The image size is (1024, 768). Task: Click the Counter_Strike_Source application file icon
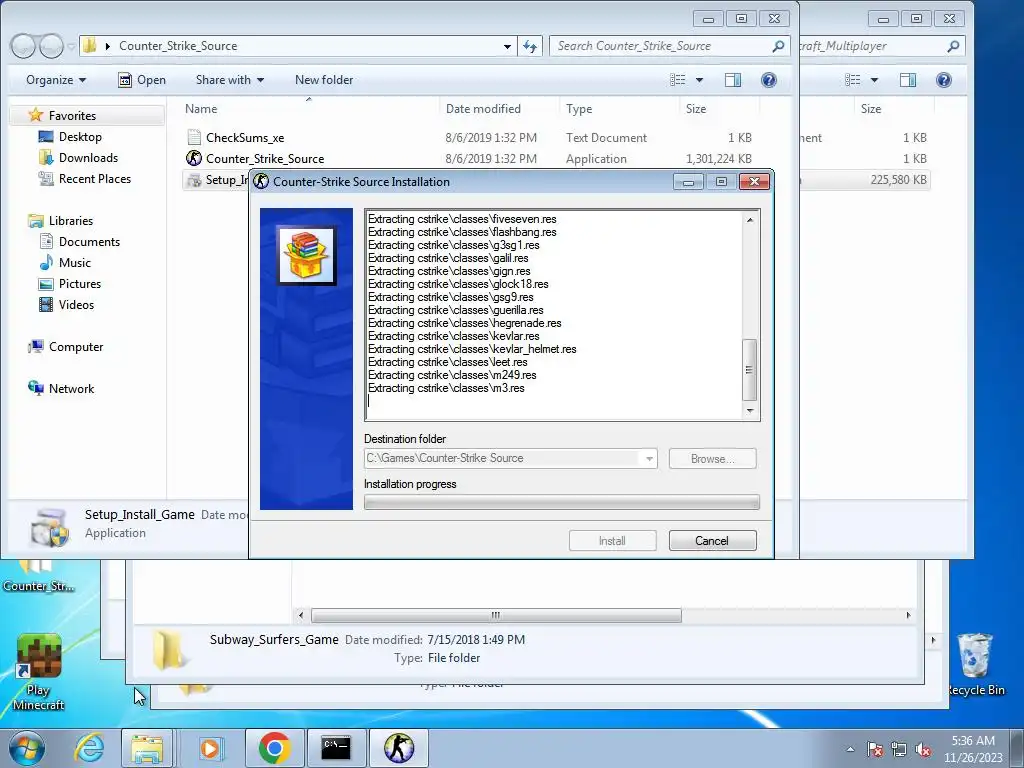(x=194, y=158)
